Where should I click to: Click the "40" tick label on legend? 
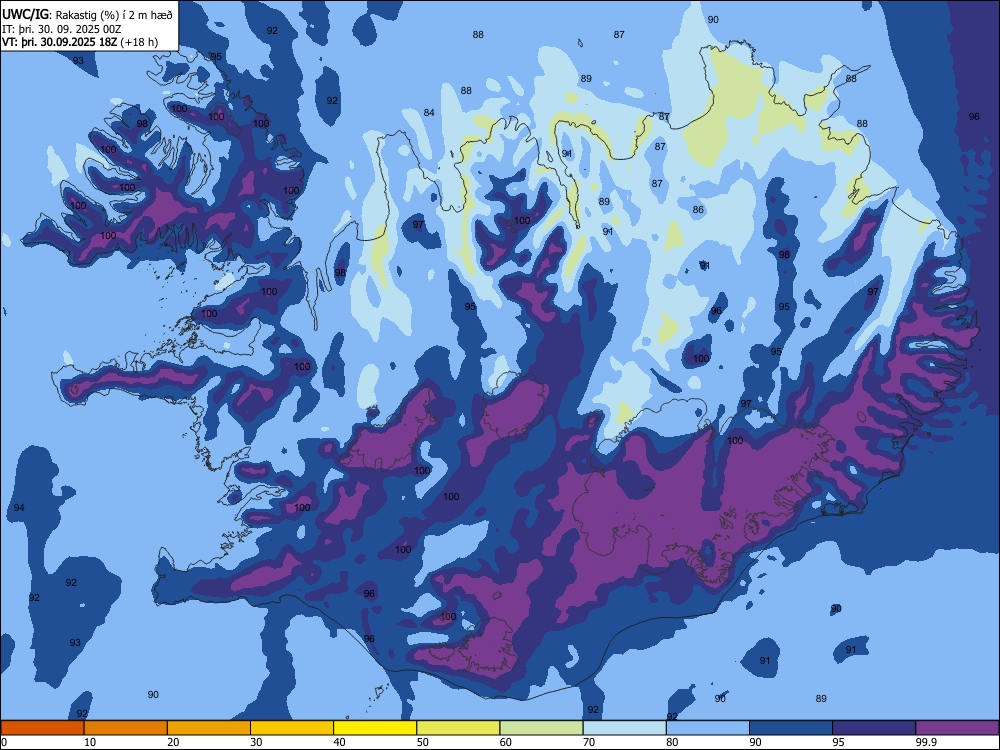click(x=339, y=742)
